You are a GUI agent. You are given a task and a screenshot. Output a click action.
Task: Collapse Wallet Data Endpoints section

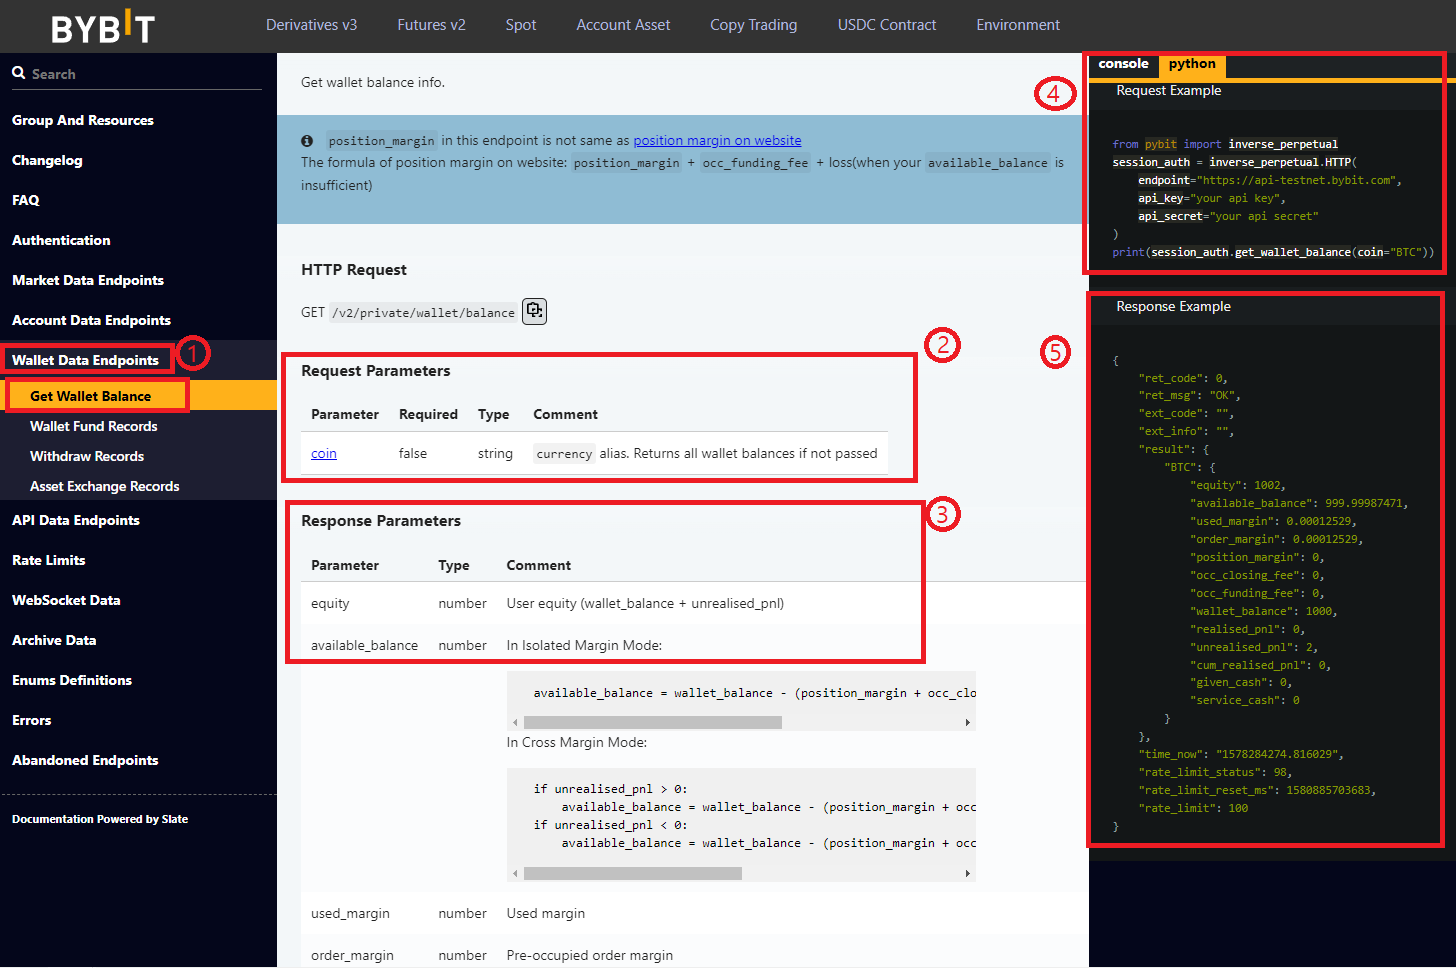pyautogui.click(x=85, y=360)
